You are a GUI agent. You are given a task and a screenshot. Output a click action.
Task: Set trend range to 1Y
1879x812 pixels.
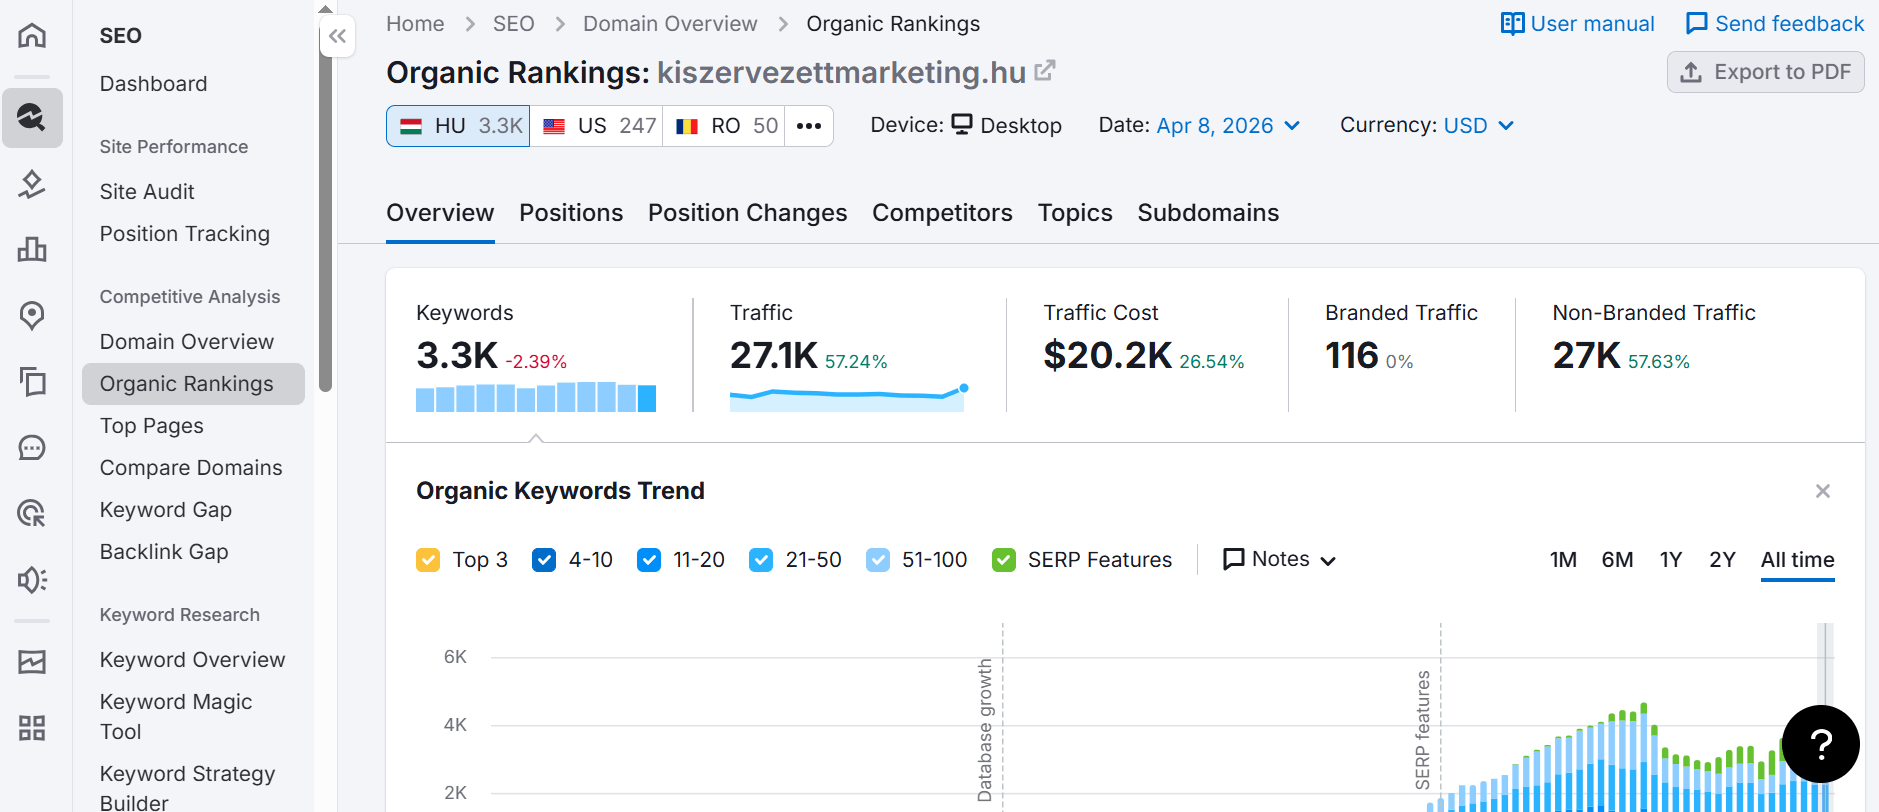click(1671, 560)
